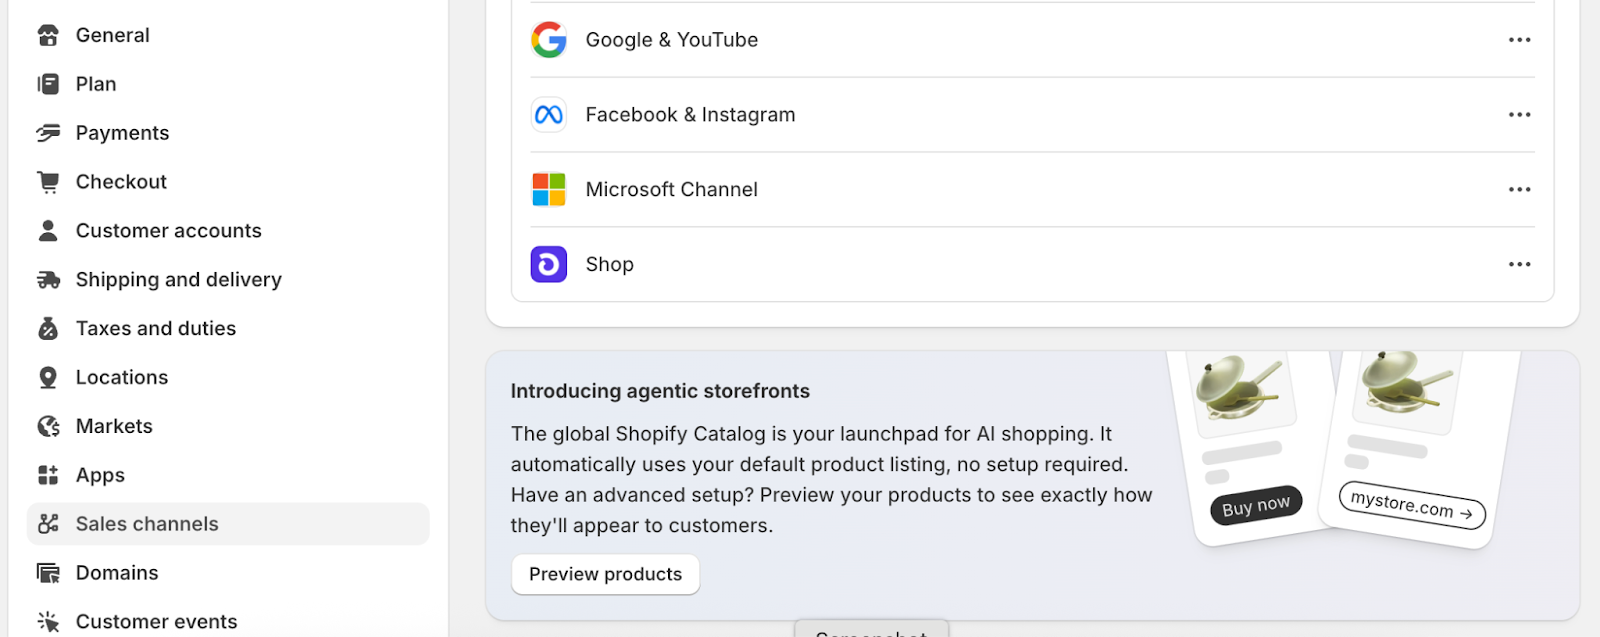
Task: Click the Microsoft logo icon
Action: [x=549, y=190]
